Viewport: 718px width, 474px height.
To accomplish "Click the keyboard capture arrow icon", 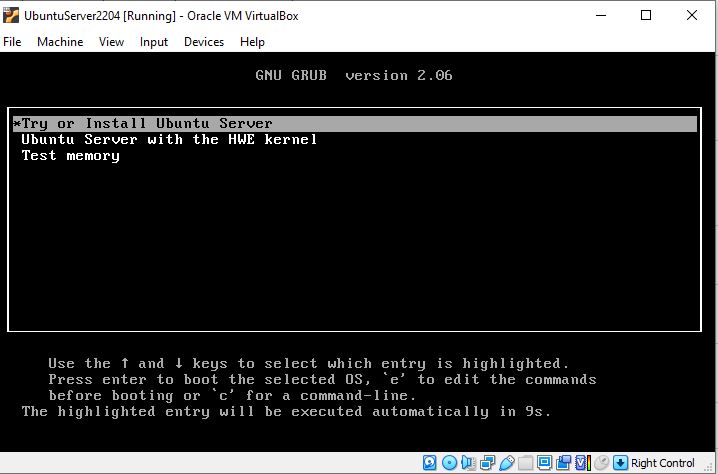I will tap(620, 463).
